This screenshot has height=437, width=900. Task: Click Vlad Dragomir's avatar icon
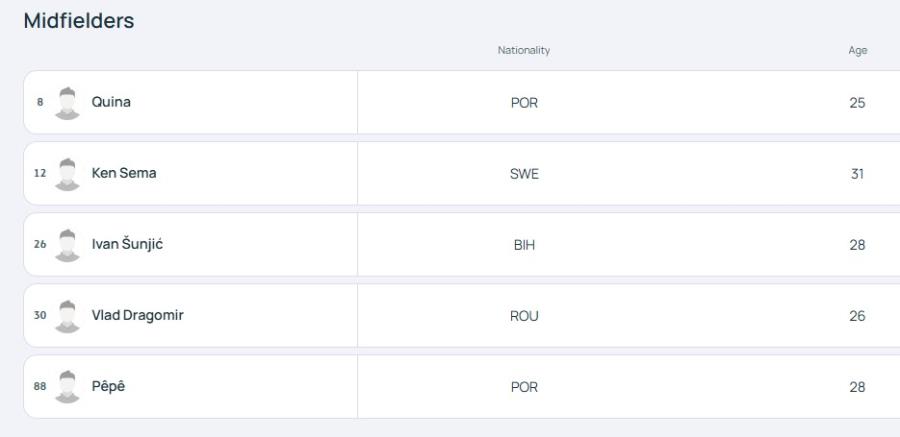pyautogui.click(x=67, y=316)
